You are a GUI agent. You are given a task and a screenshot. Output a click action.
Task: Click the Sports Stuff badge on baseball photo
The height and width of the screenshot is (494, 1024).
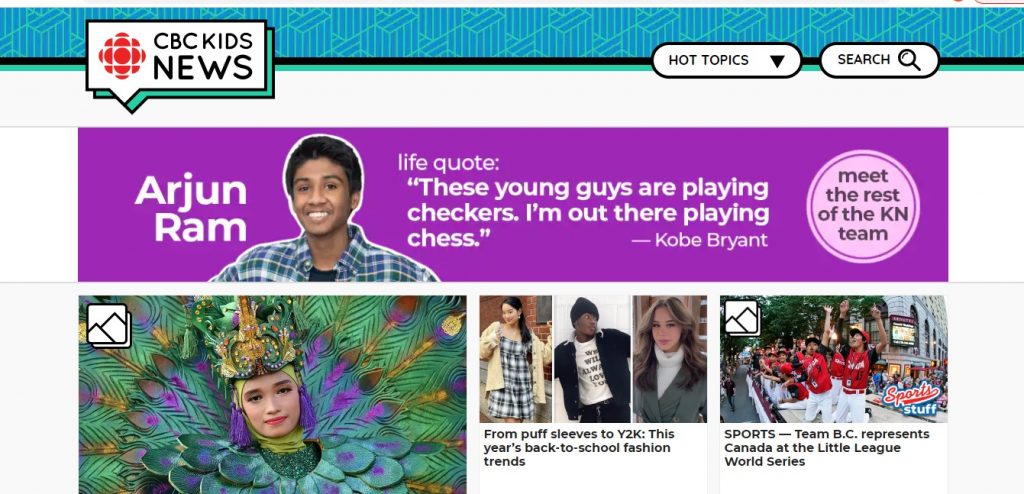click(912, 399)
